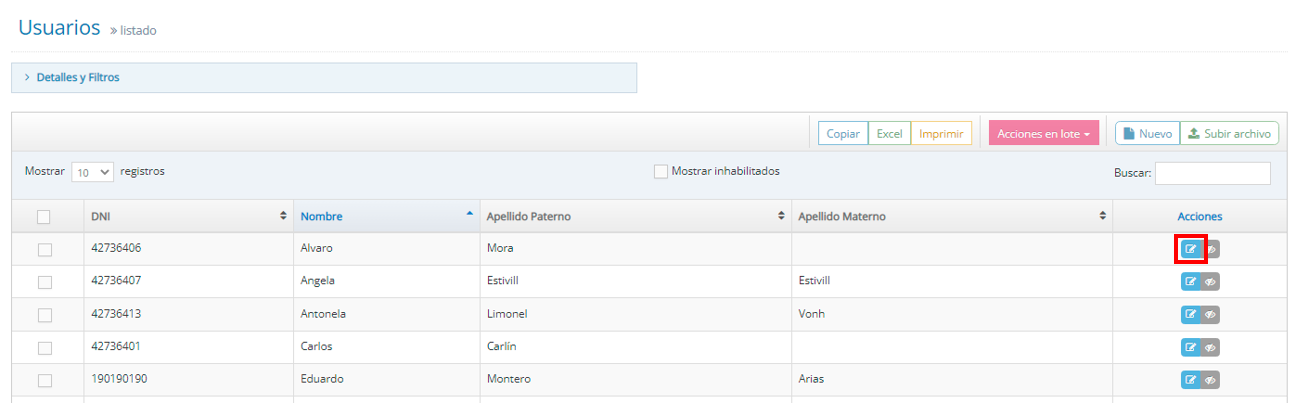Click the eye icon in Alvaro's row
1303x415 pixels.
(1210, 249)
